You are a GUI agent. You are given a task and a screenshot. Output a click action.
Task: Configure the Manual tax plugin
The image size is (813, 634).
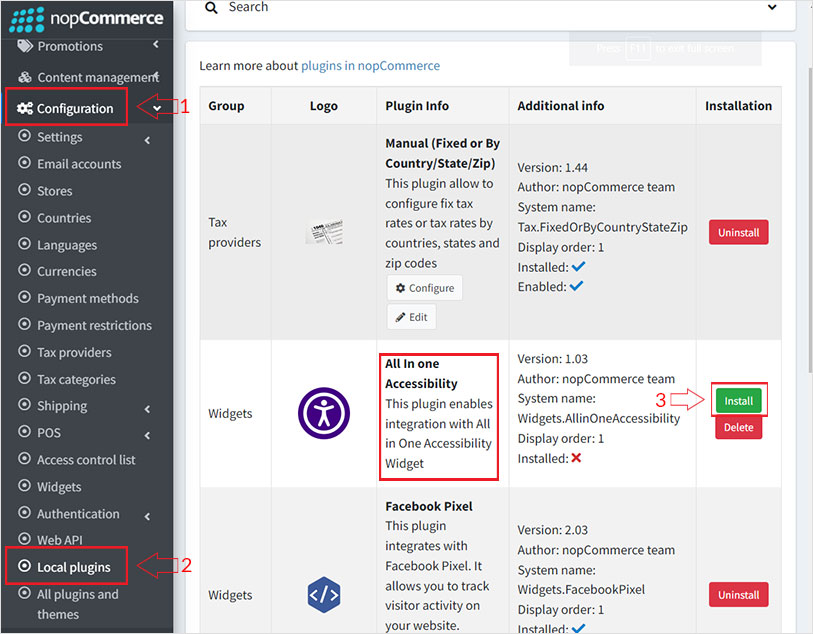coord(425,288)
